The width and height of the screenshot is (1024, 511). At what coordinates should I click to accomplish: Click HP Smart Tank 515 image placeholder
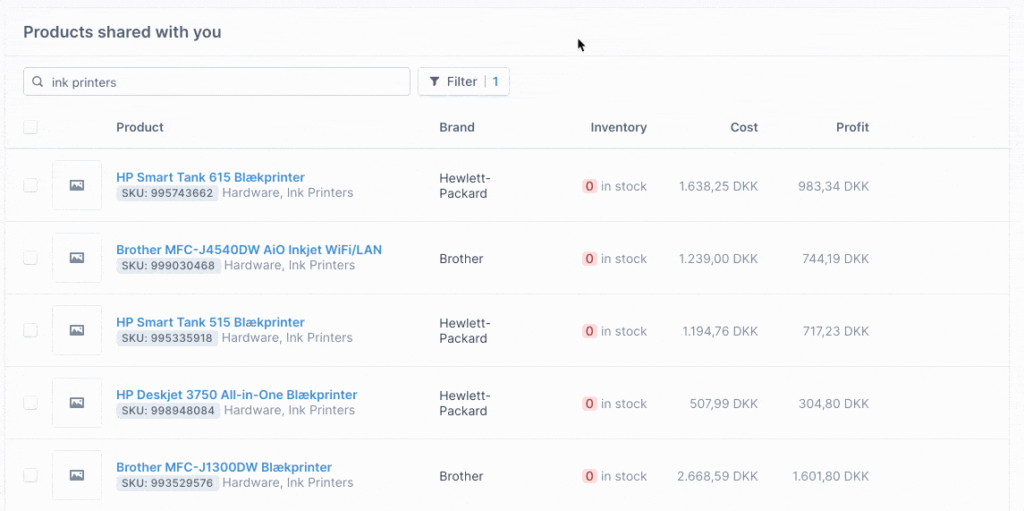click(77, 331)
